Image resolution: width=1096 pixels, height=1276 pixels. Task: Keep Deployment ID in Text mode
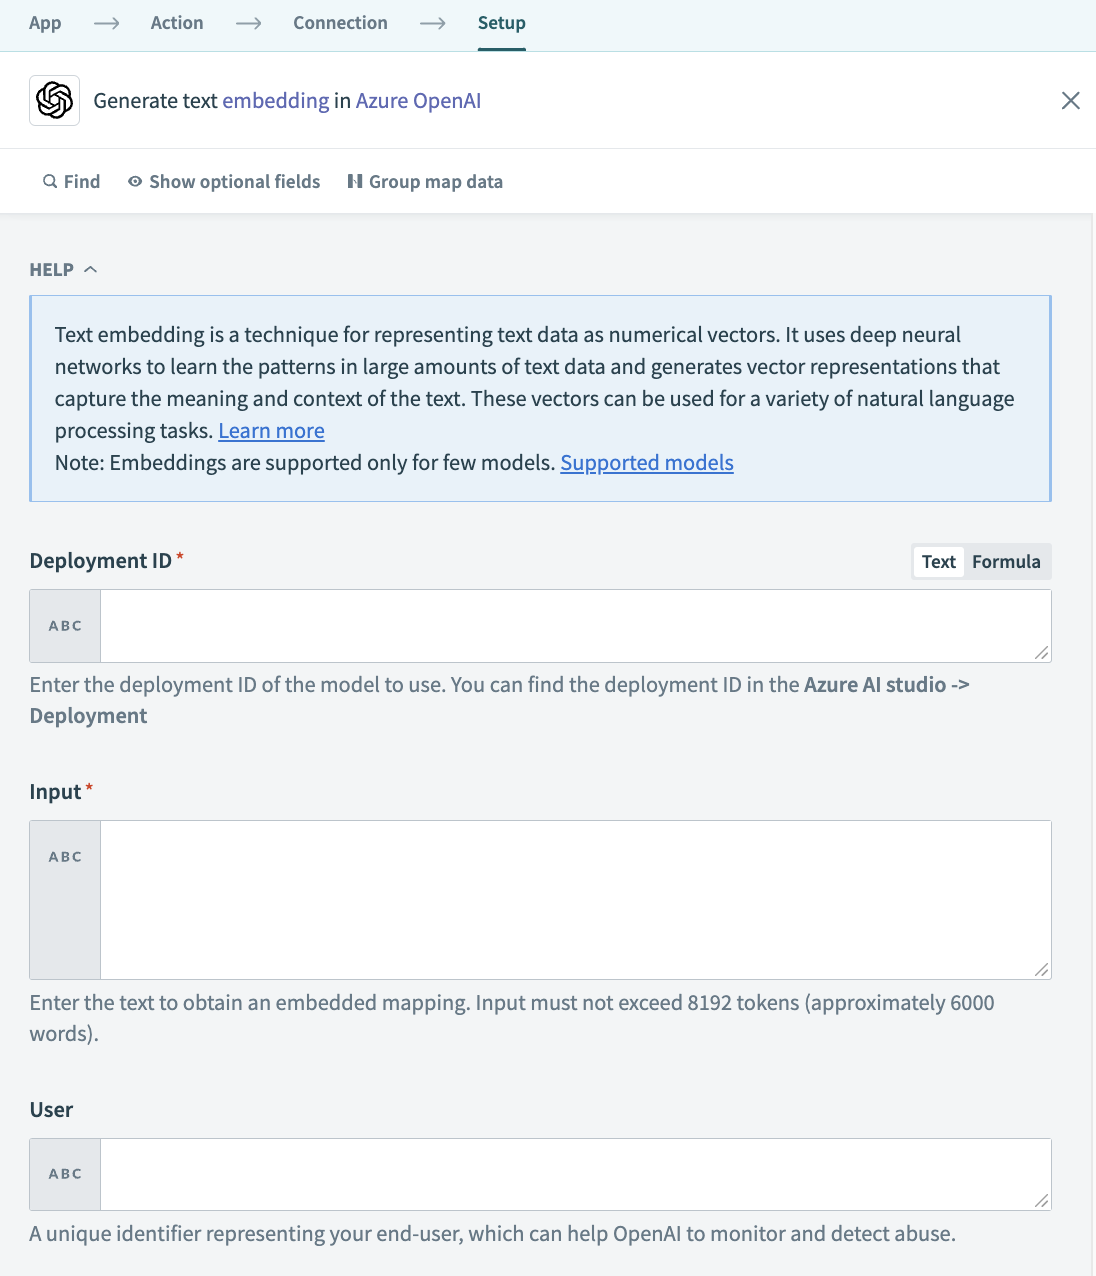pyautogui.click(x=937, y=561)
